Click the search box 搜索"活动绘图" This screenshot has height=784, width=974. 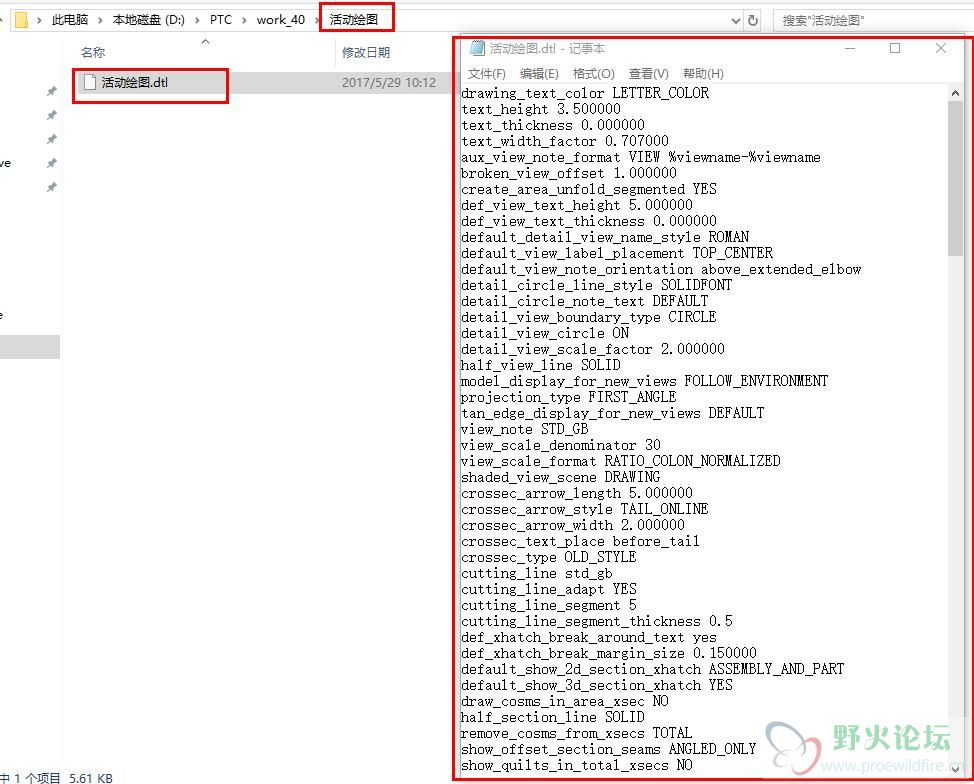pyautogui.click(x=873, y=21)
